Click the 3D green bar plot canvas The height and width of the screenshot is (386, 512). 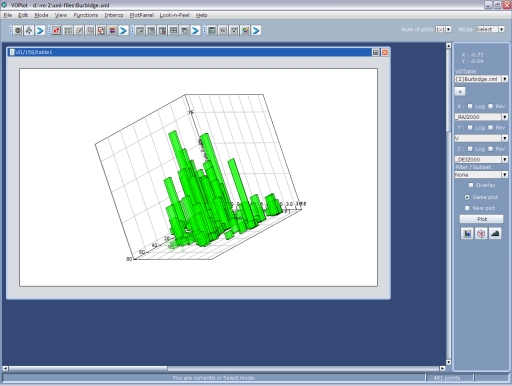[x=198, y=177]
